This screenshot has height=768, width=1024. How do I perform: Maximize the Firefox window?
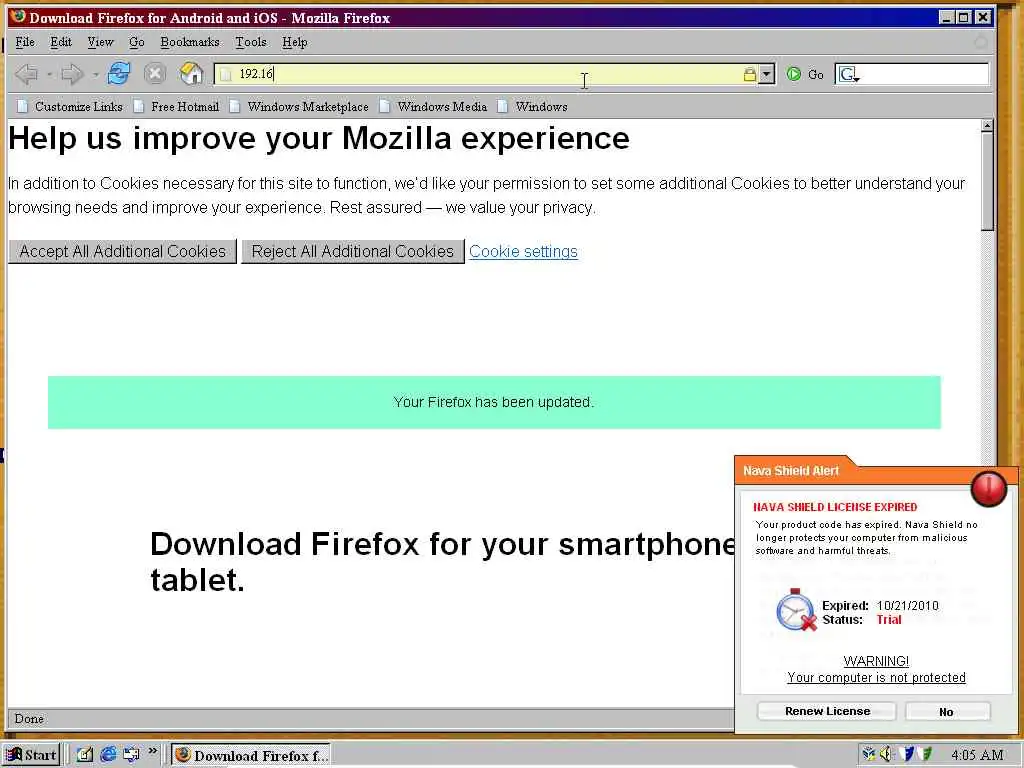964,17
